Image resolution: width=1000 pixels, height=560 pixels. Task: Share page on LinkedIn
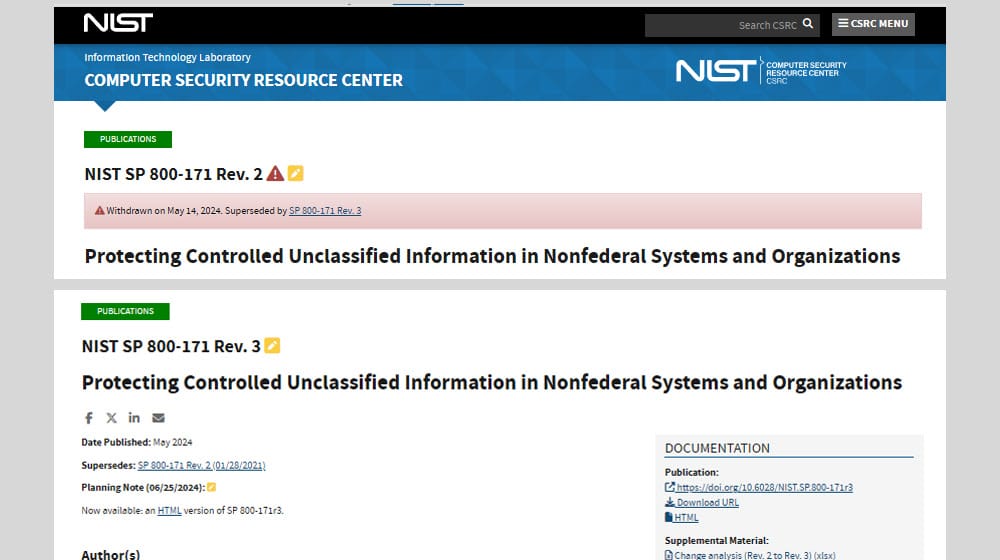click(134, 418)
